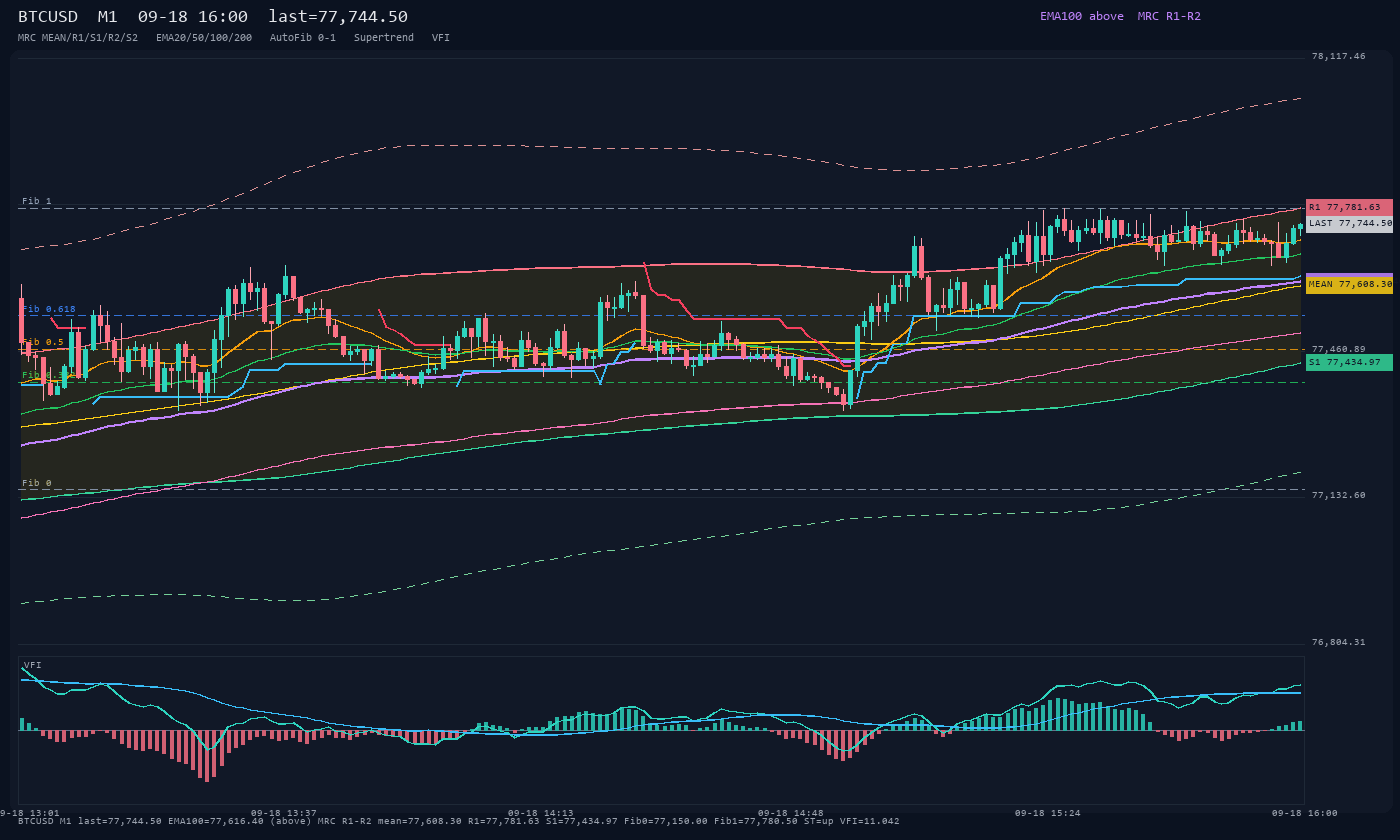Click the VFI legend label in header

click(x=441, y=37)
